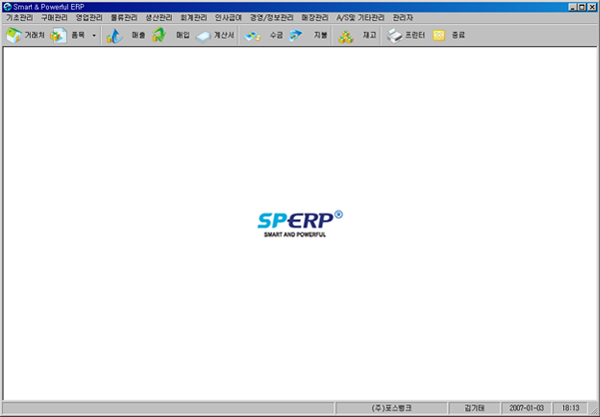Open the 수금 (collection) toolbar icon

coord(253,36)
